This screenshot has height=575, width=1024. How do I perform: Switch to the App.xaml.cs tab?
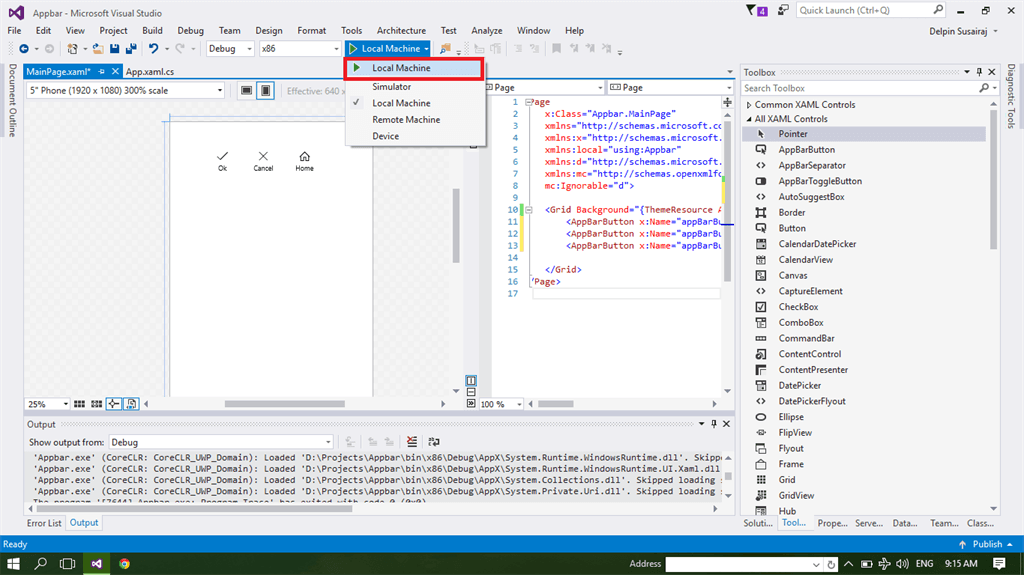click(150, 72)
